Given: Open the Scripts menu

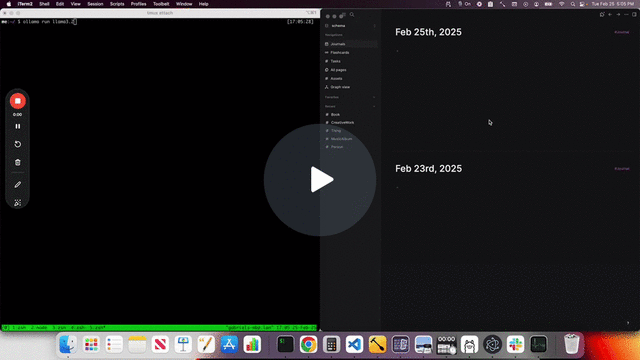Looking at the screenshot, I should pos(117,4).
